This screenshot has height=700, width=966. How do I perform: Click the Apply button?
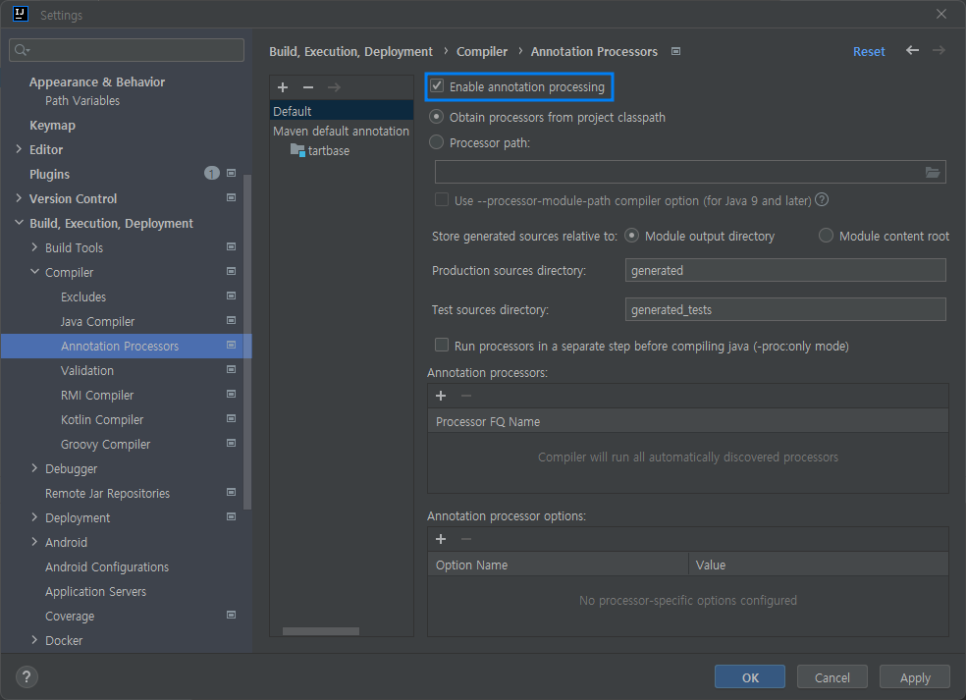(915, 677)
